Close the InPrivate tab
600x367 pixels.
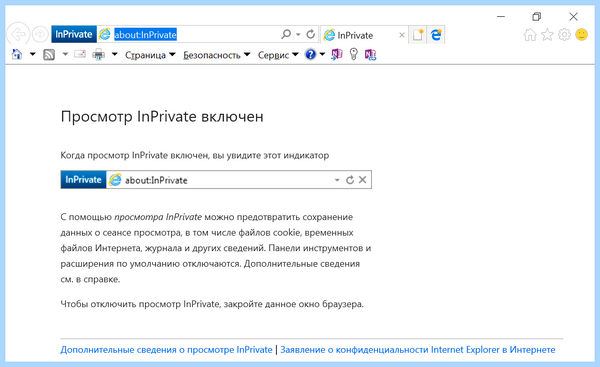coord(402,35)
